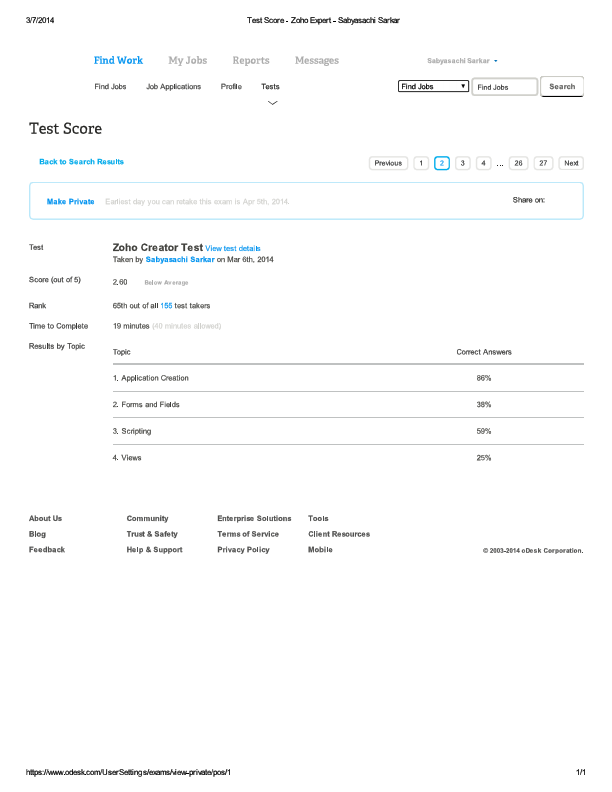Open the My Jobs tab

(x=188, y=61)
